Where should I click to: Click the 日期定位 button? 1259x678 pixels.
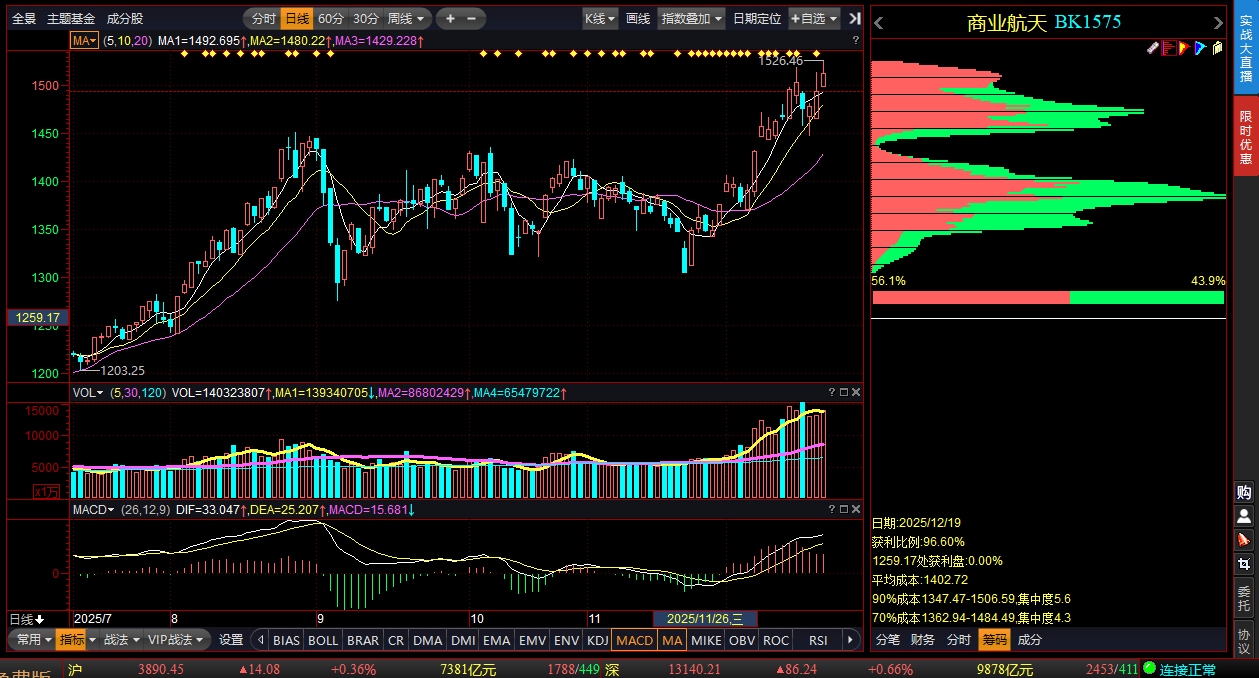[x=757, y=18]
